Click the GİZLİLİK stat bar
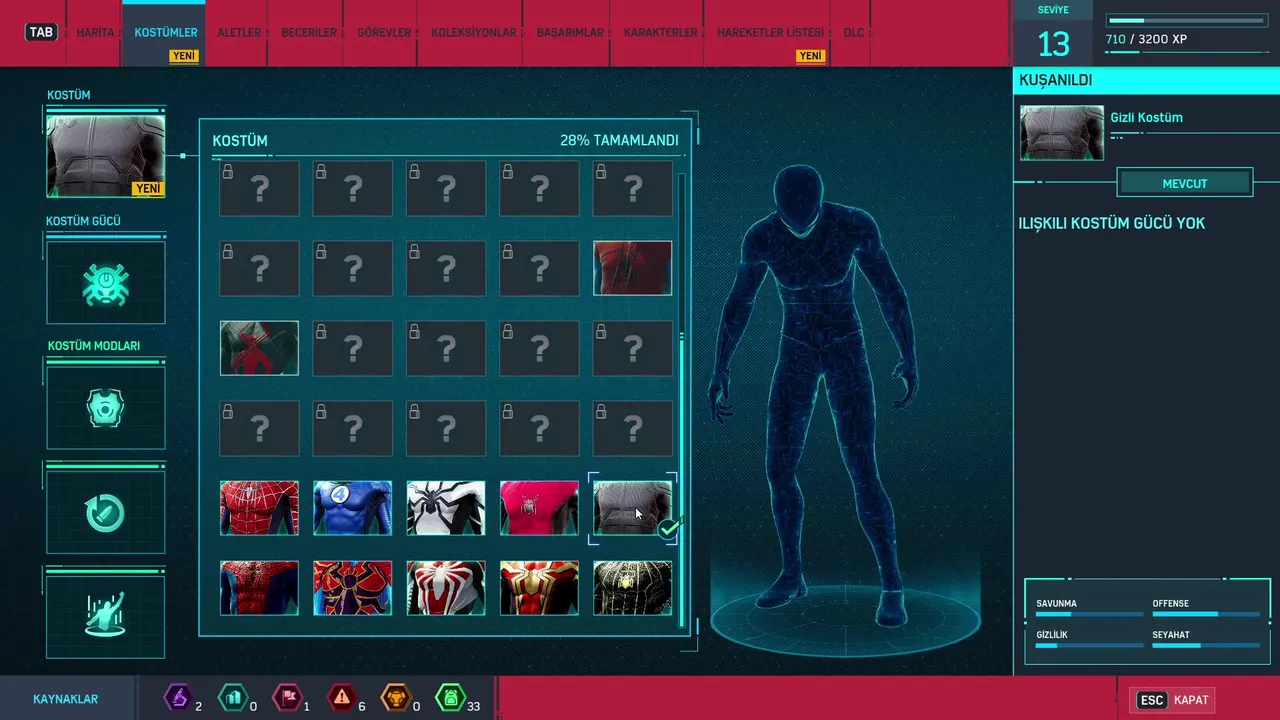The height and width of the screenshot is (720, 1280). click(x=1089, y=646)
